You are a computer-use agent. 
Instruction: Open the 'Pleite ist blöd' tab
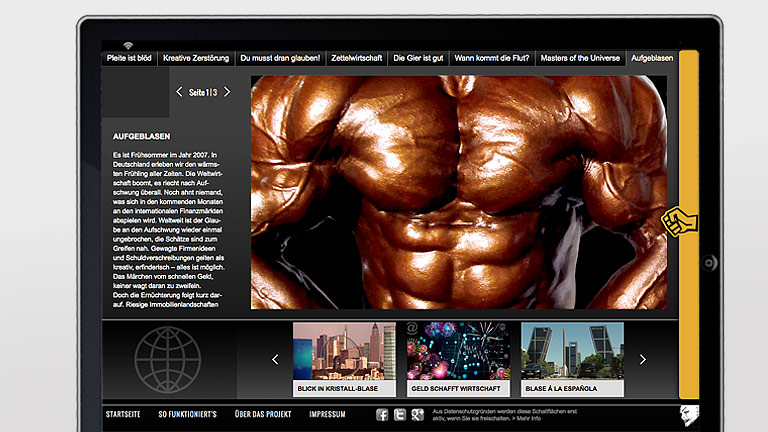[129, 58]
